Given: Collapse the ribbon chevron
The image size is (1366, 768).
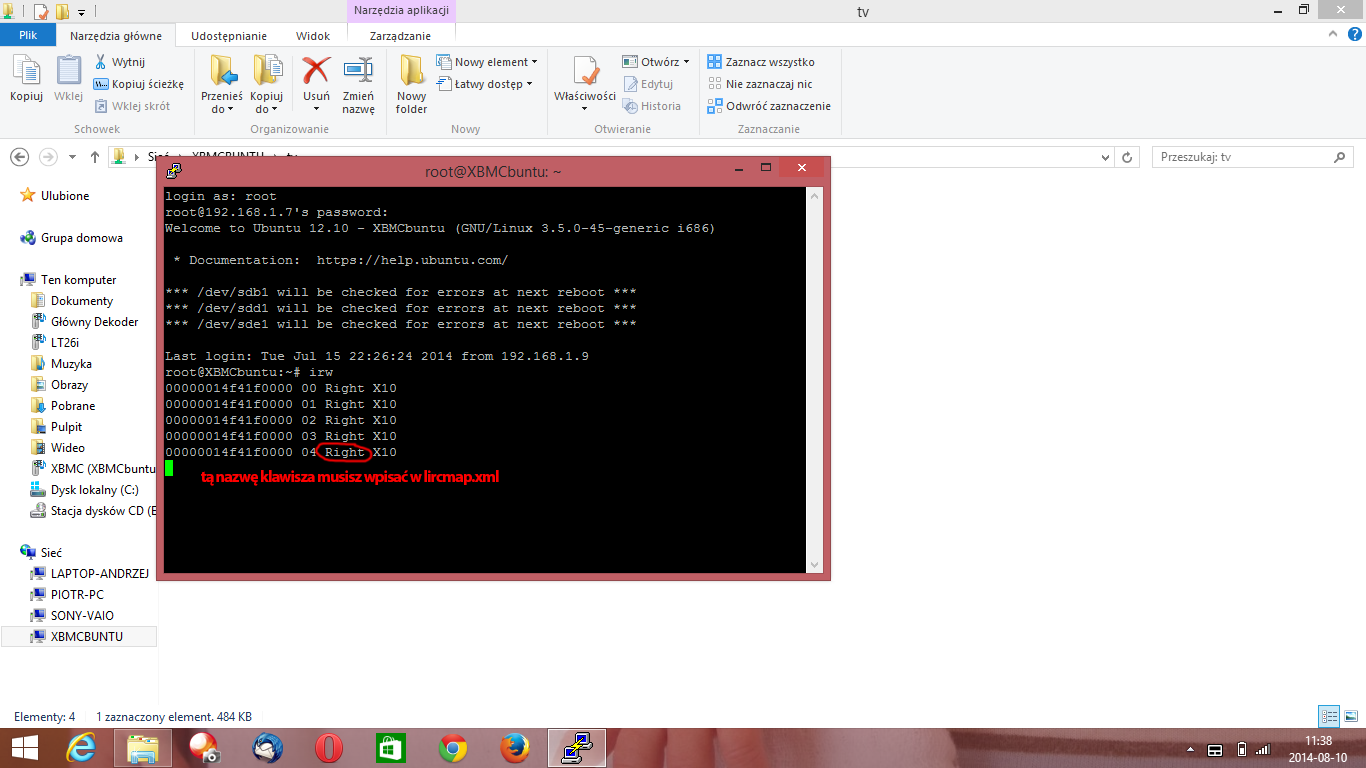Looking at the screenshot, I should [x=1335, y=35].
